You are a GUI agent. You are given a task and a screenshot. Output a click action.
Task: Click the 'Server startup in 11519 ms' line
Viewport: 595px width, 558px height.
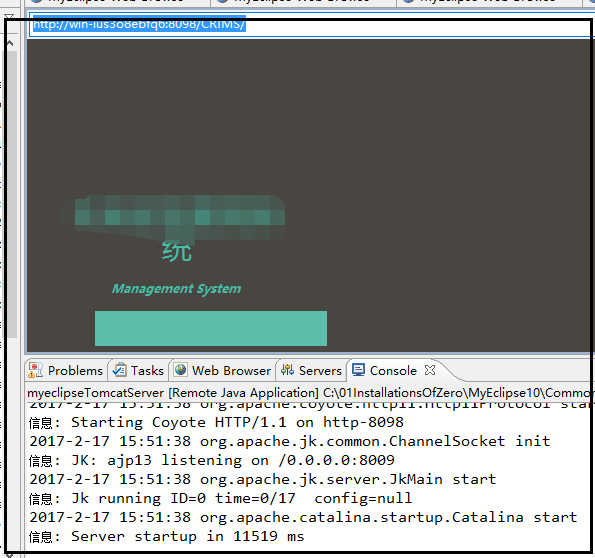coord(167,536)
